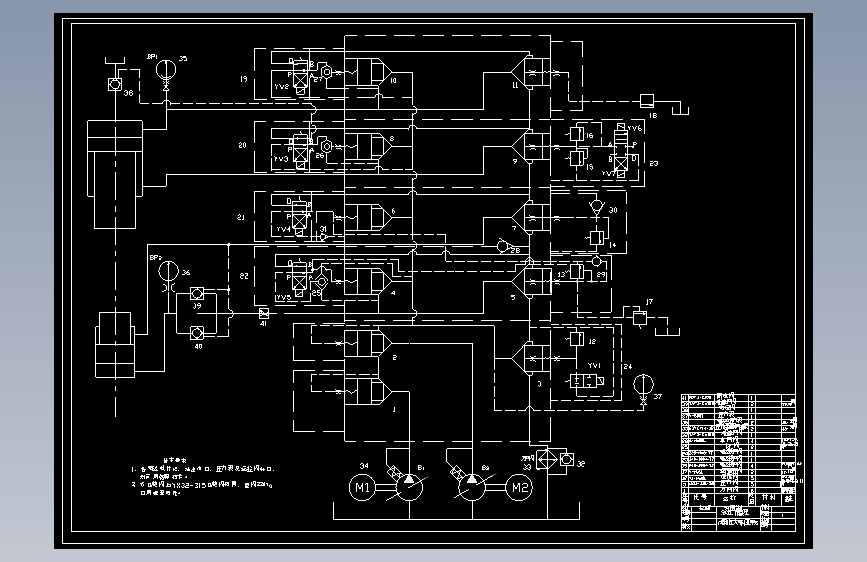
Task: Click fill valve under top-left tank
Action: (114, 84)
